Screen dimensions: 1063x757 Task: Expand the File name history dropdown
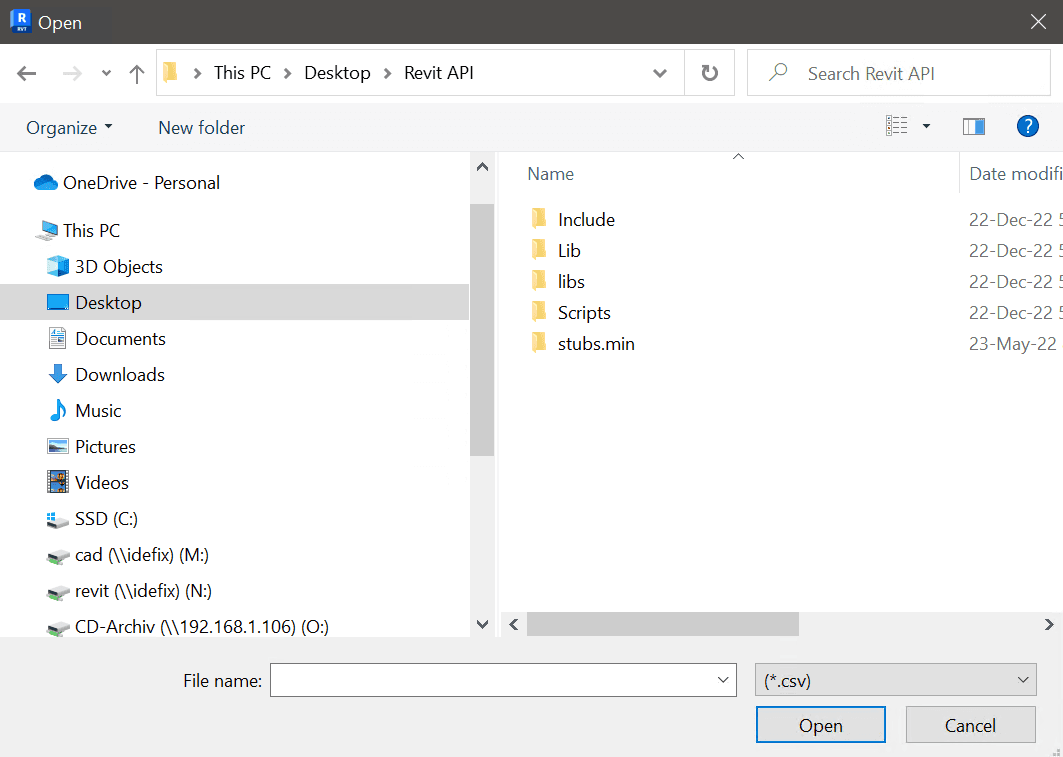[x=723, y=680]
